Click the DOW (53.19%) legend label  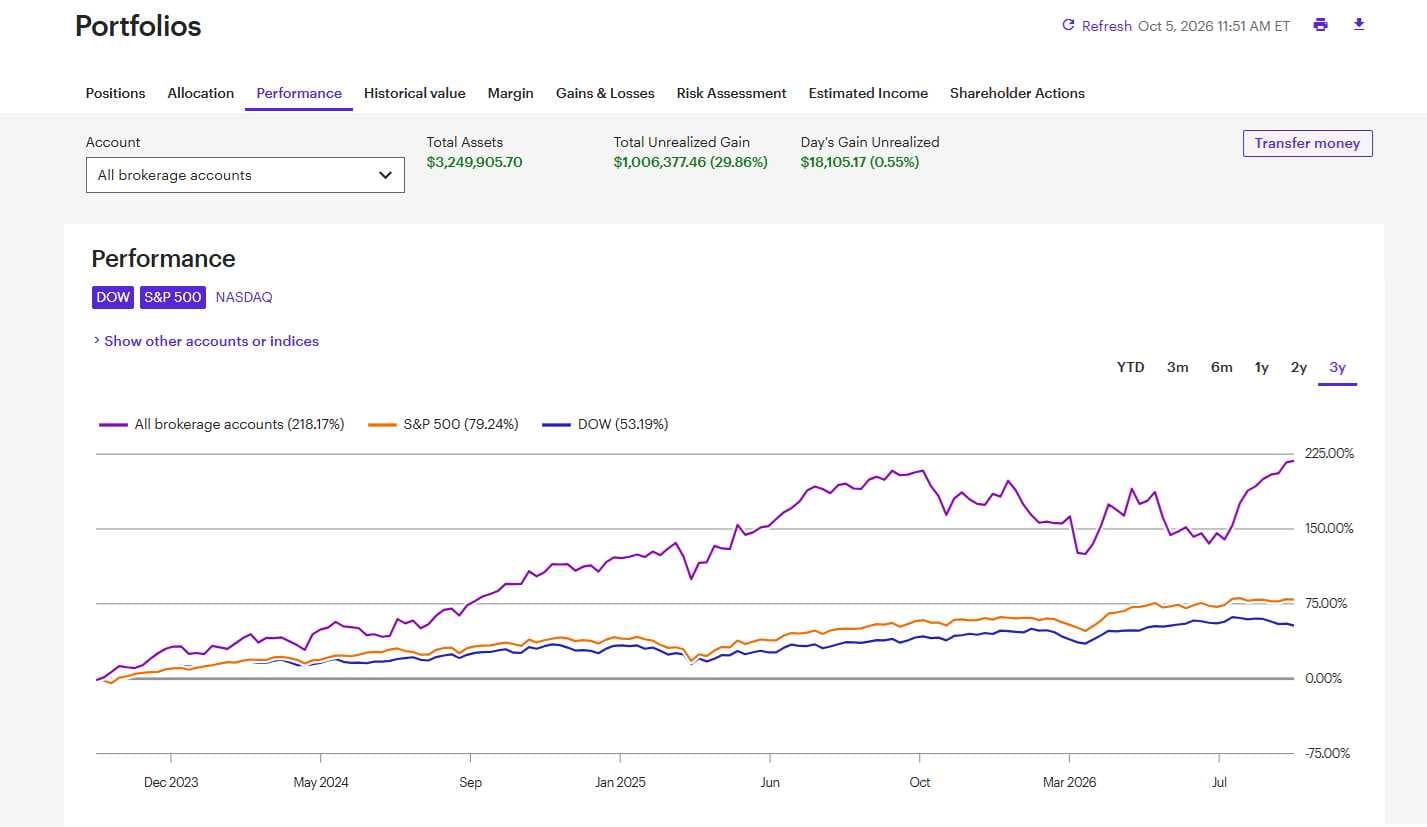pos(623,424)
